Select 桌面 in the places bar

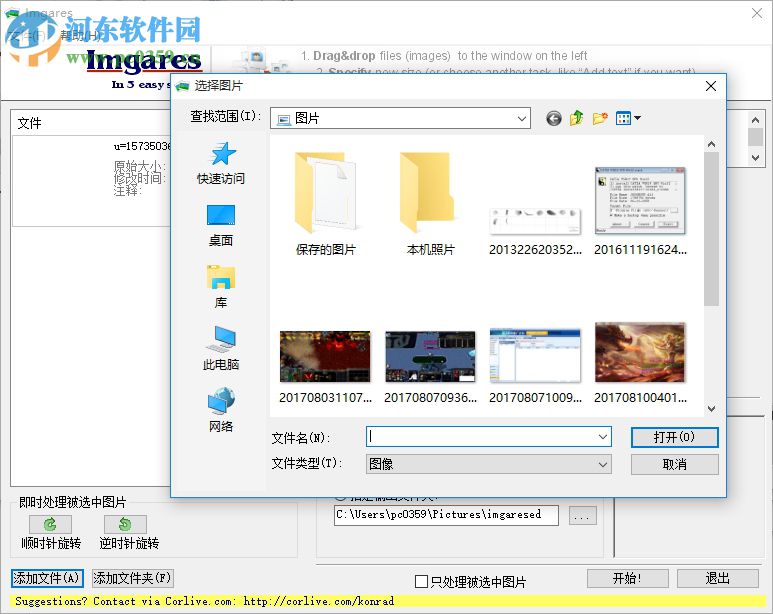[x=221, y=226]
